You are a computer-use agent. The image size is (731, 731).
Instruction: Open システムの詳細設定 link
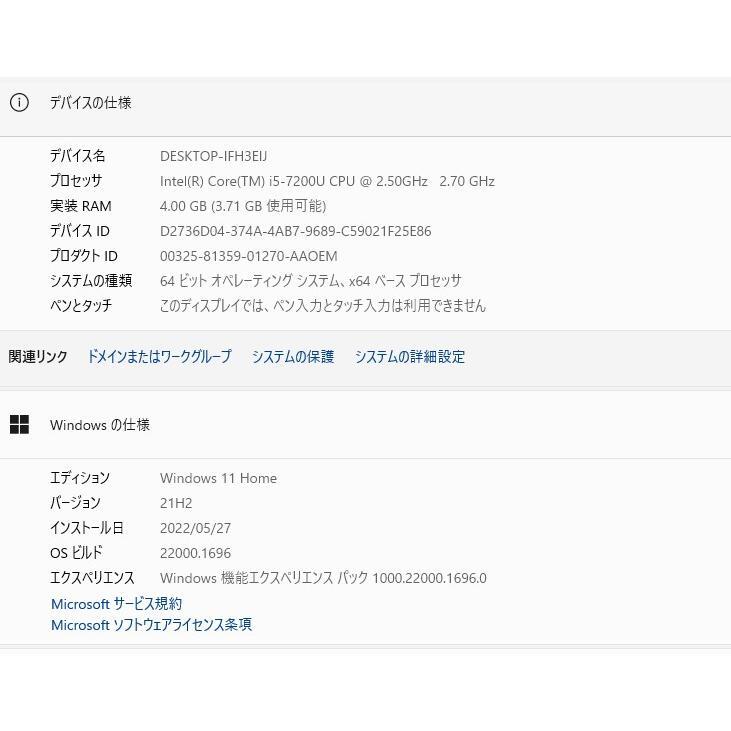click(x=410, y=357)
